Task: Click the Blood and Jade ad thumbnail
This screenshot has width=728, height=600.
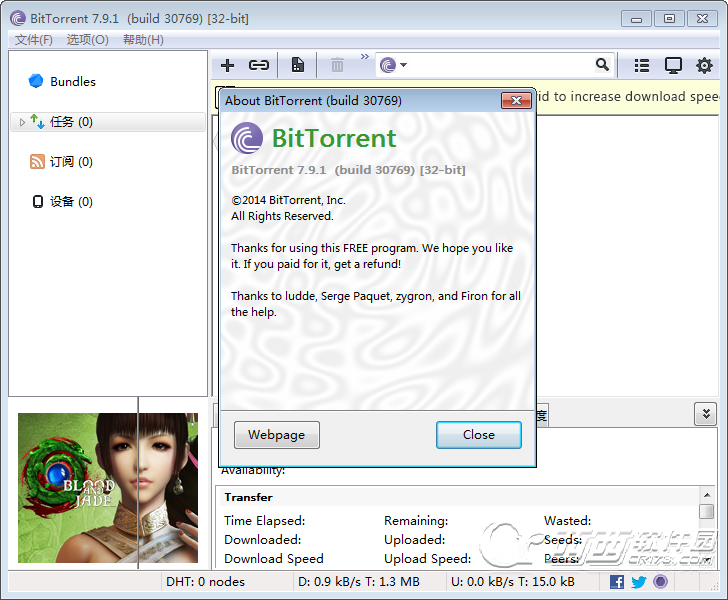Action: (x=108, y=488)
